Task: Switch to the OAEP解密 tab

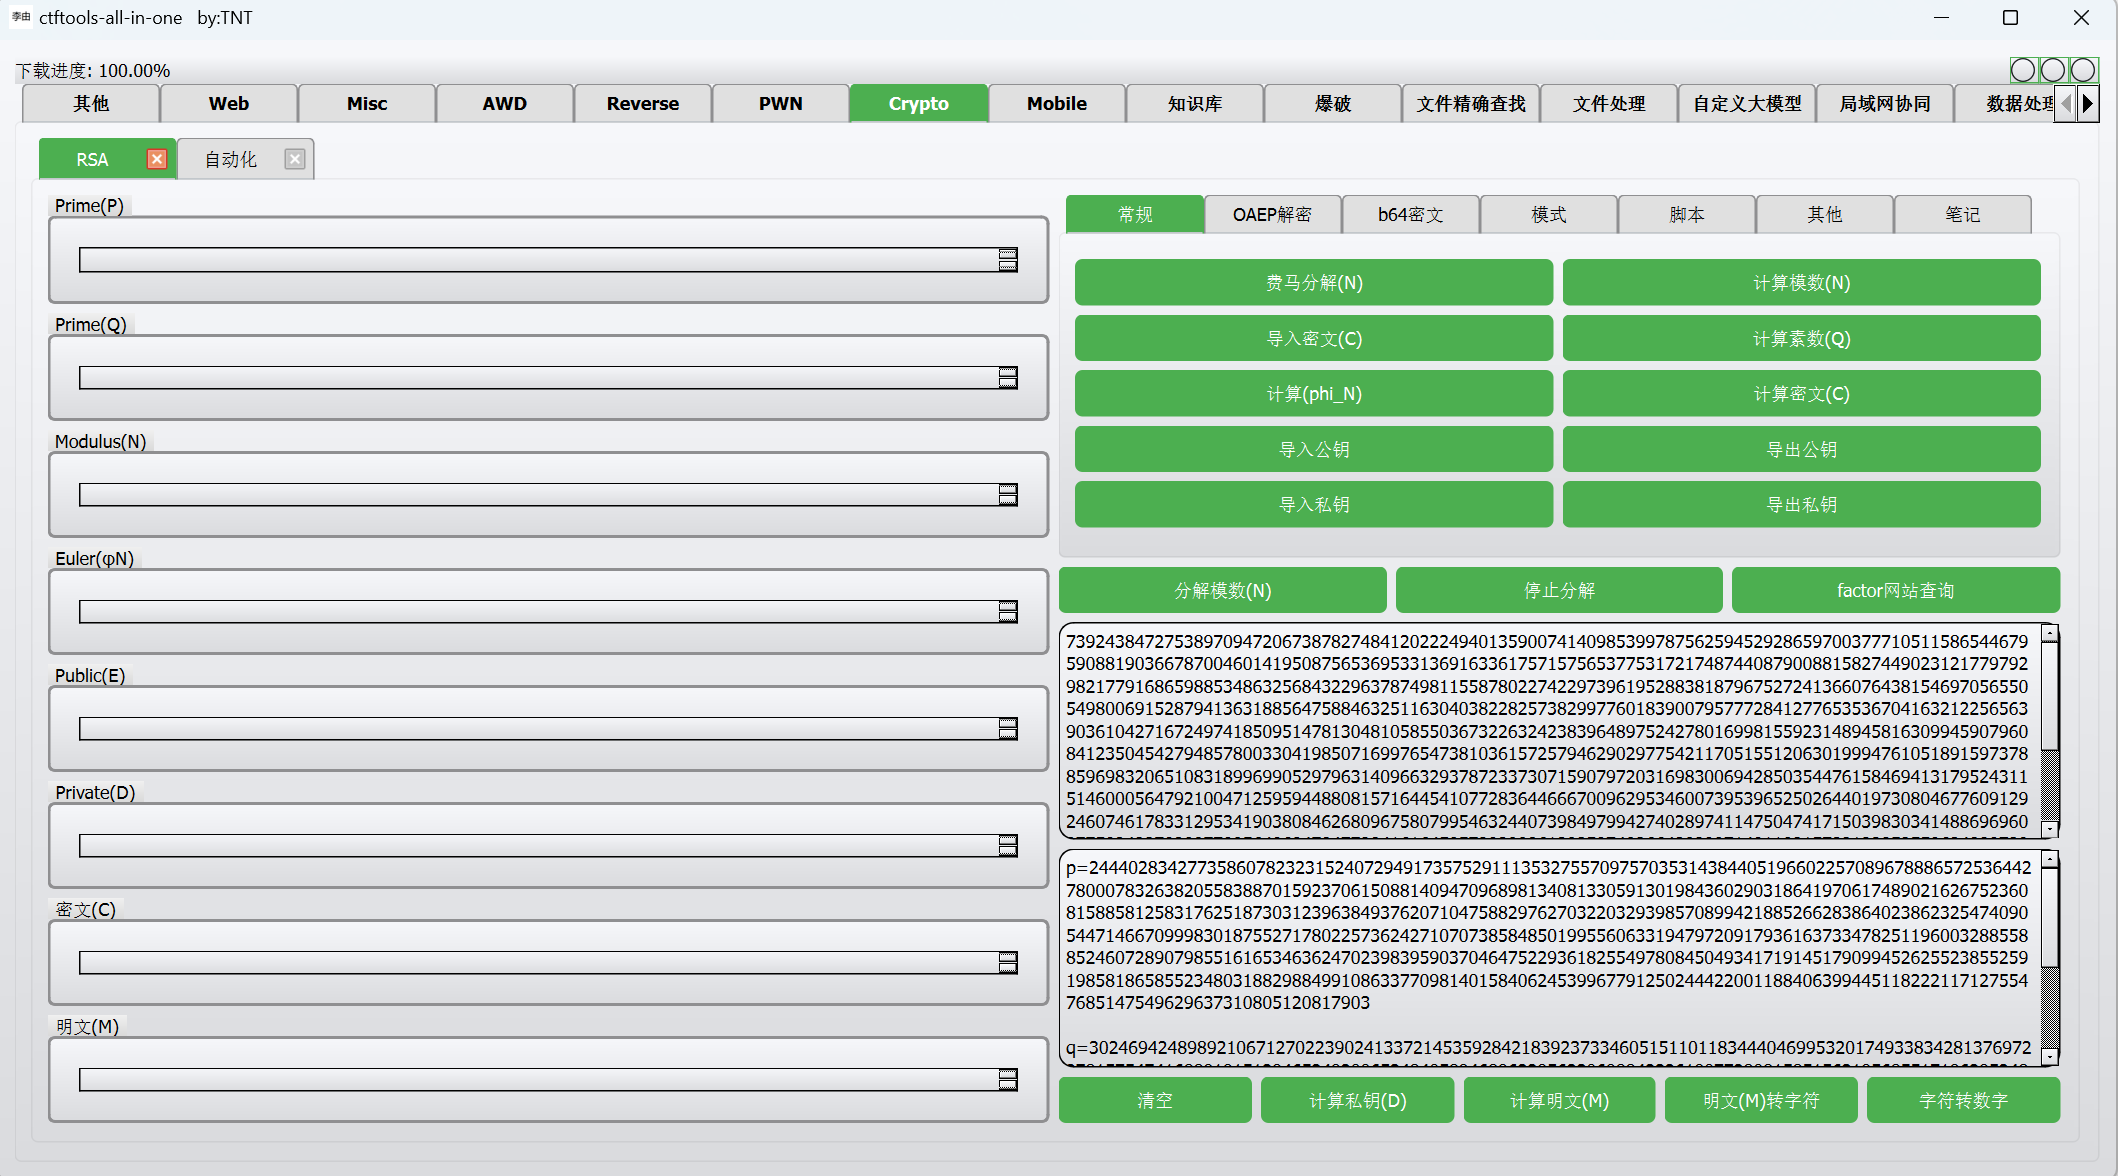Action: (1273, 214)
